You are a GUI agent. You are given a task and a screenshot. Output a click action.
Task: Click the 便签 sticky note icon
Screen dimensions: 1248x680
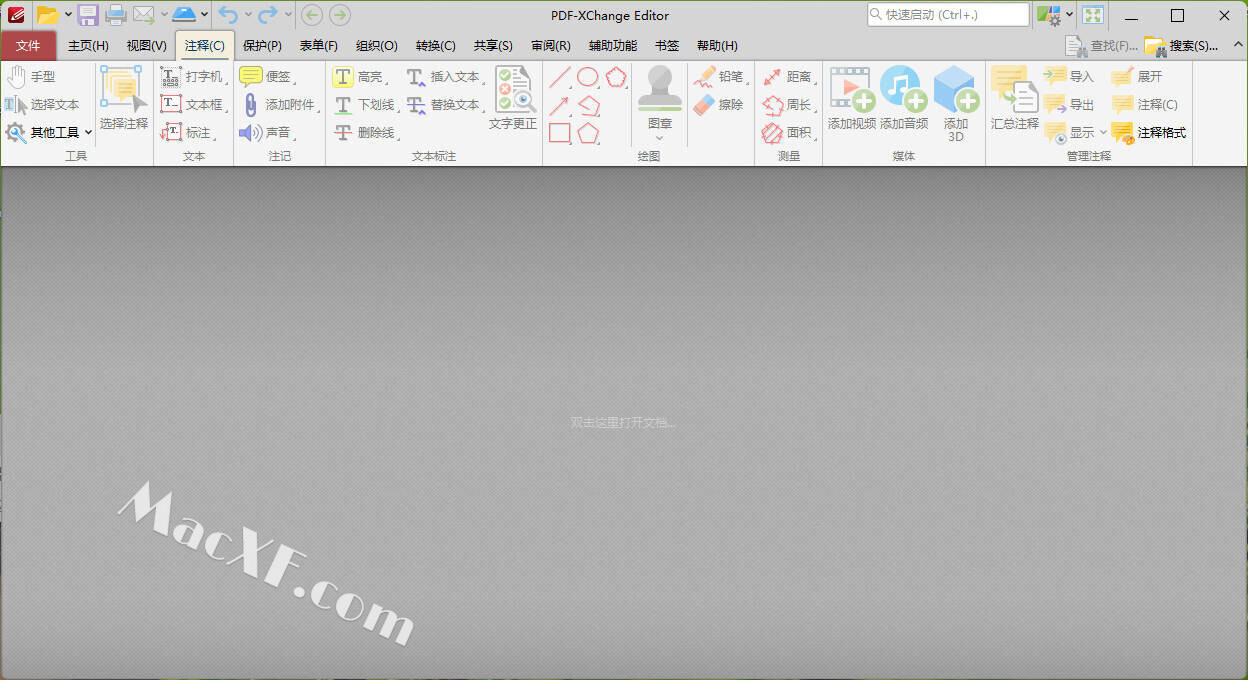[x=251, y=77]
